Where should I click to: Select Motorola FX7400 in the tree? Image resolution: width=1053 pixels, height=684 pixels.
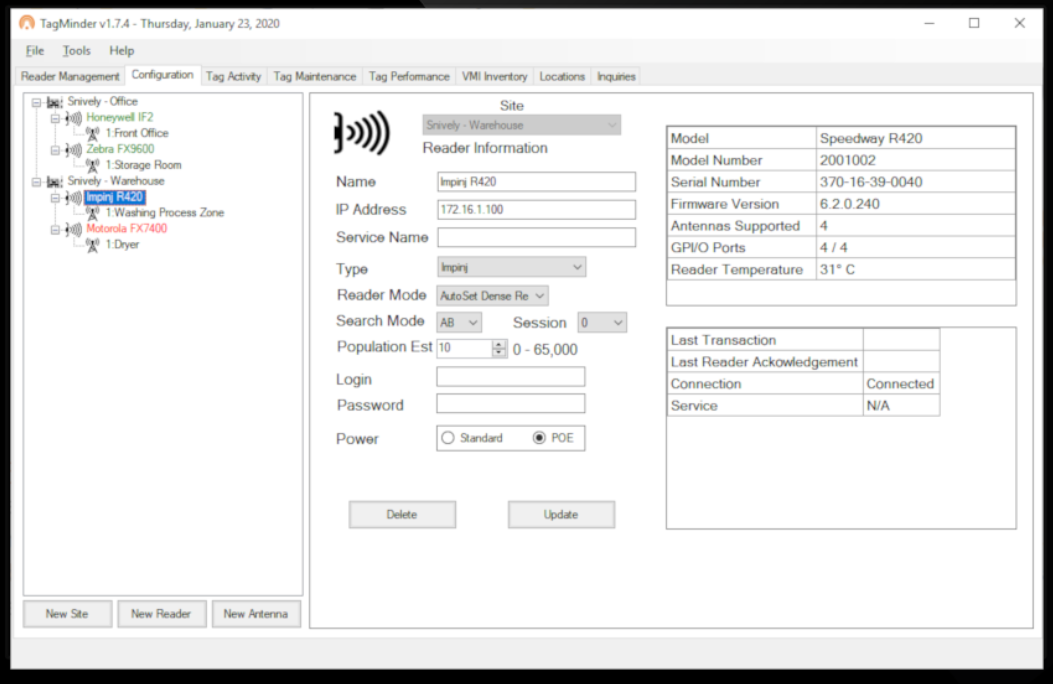(x=126, y=228)
